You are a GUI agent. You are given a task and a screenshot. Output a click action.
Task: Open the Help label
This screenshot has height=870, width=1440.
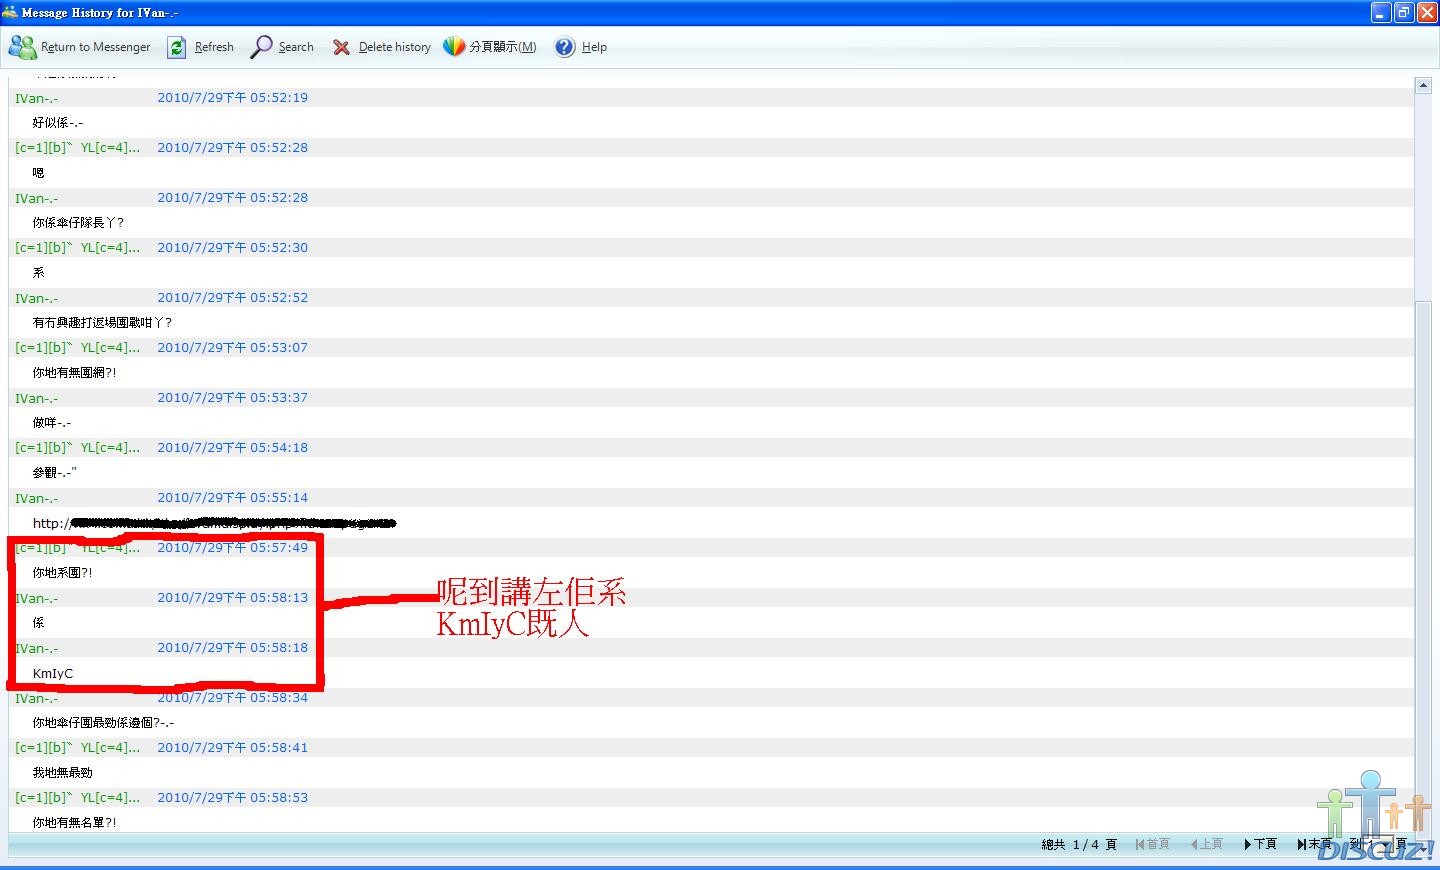pyautogui.click(x=594, y=47)
